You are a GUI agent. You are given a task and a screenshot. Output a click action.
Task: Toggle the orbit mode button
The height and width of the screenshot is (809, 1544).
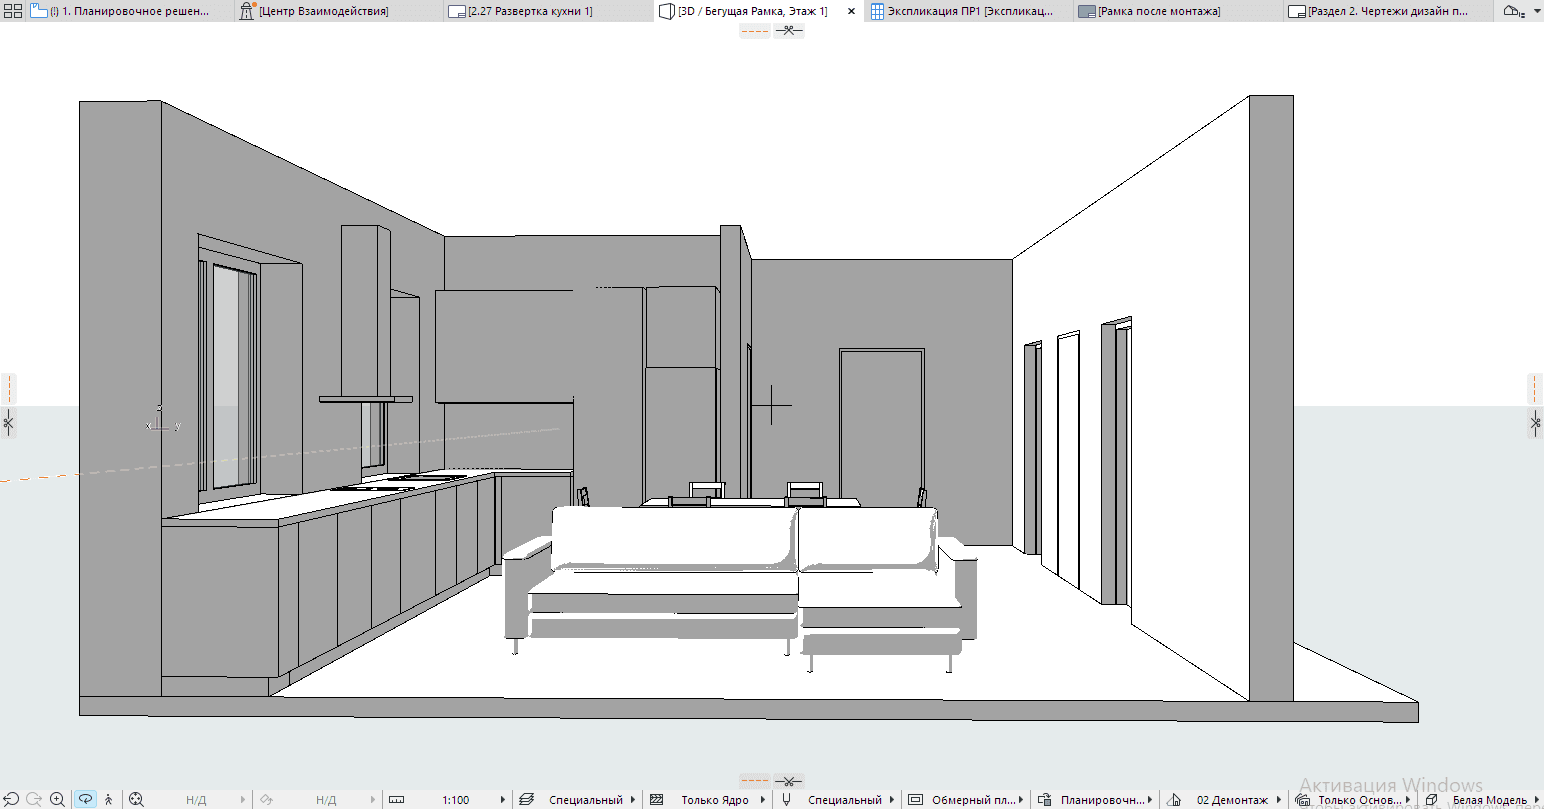[x=85, y=799]
